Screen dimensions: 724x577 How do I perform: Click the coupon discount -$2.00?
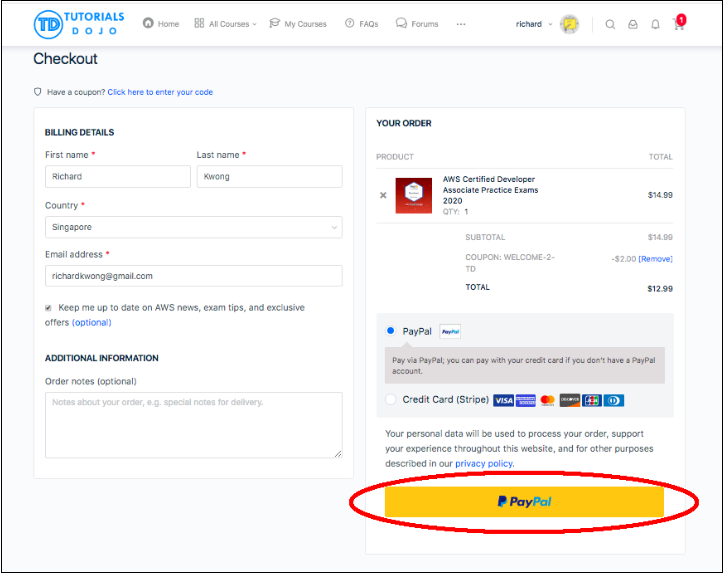click(624, 259)
